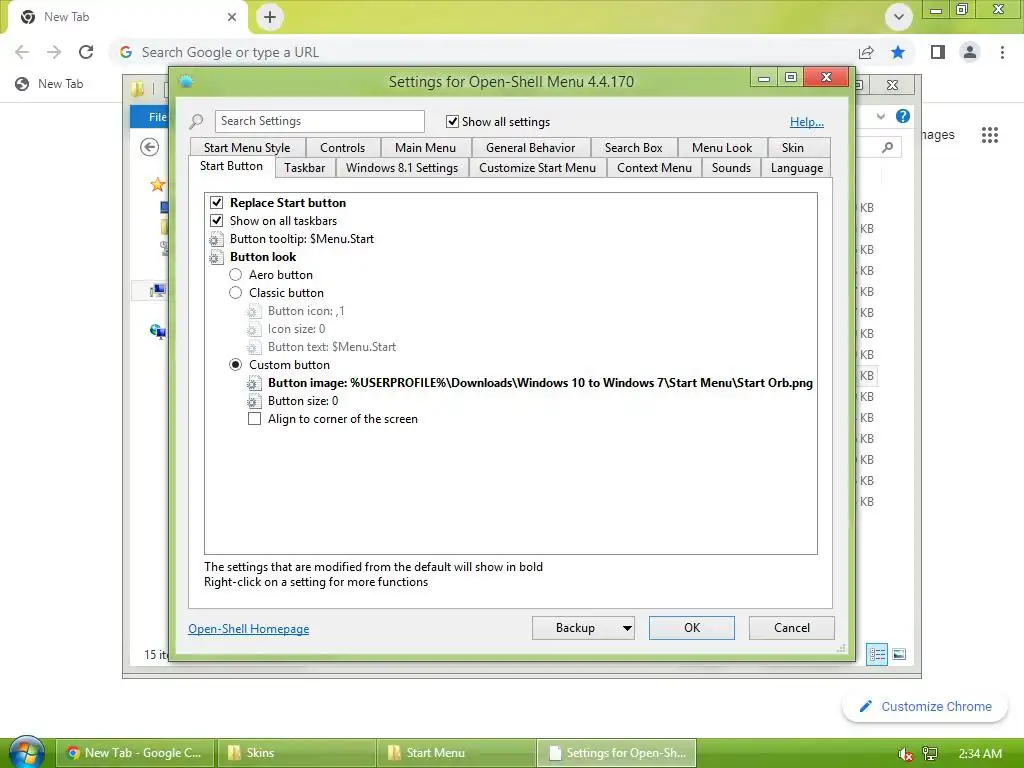The image size is (1024, 768).
Task: Click Explorer back arrow button
Action: (150, 148)
